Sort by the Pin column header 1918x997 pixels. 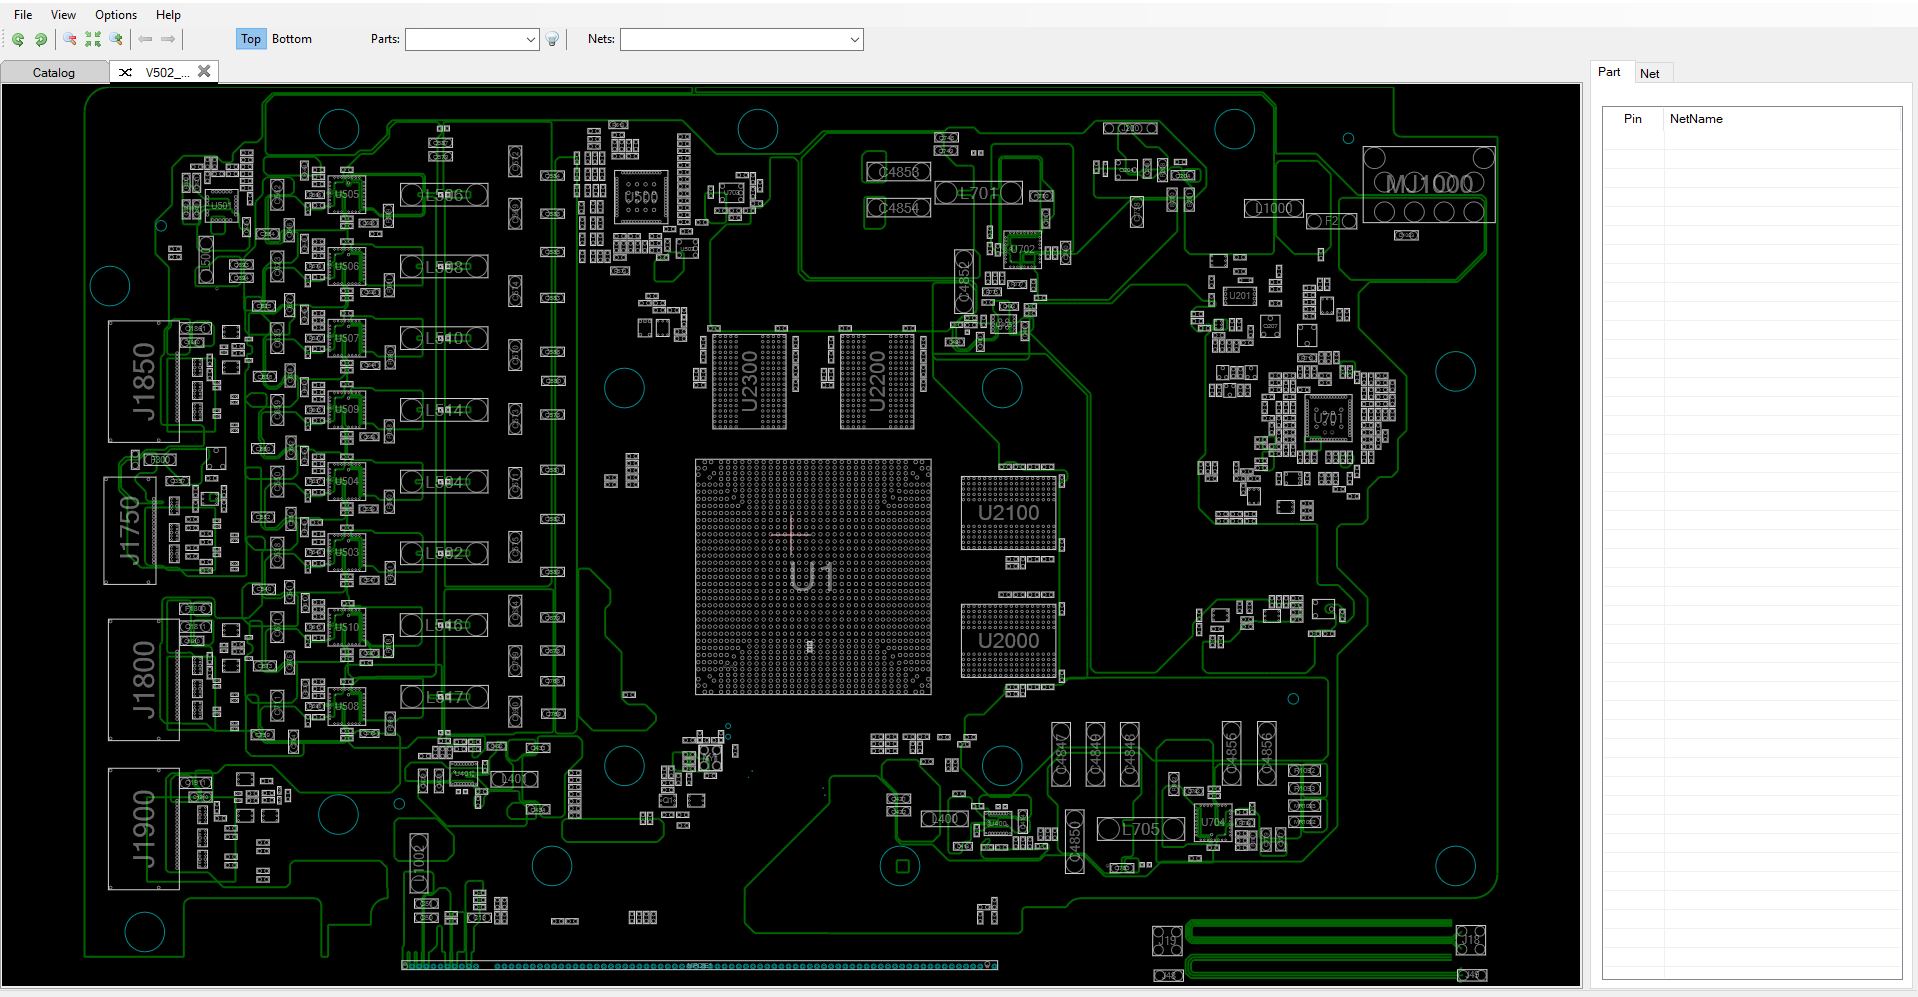pos(1633,119)
